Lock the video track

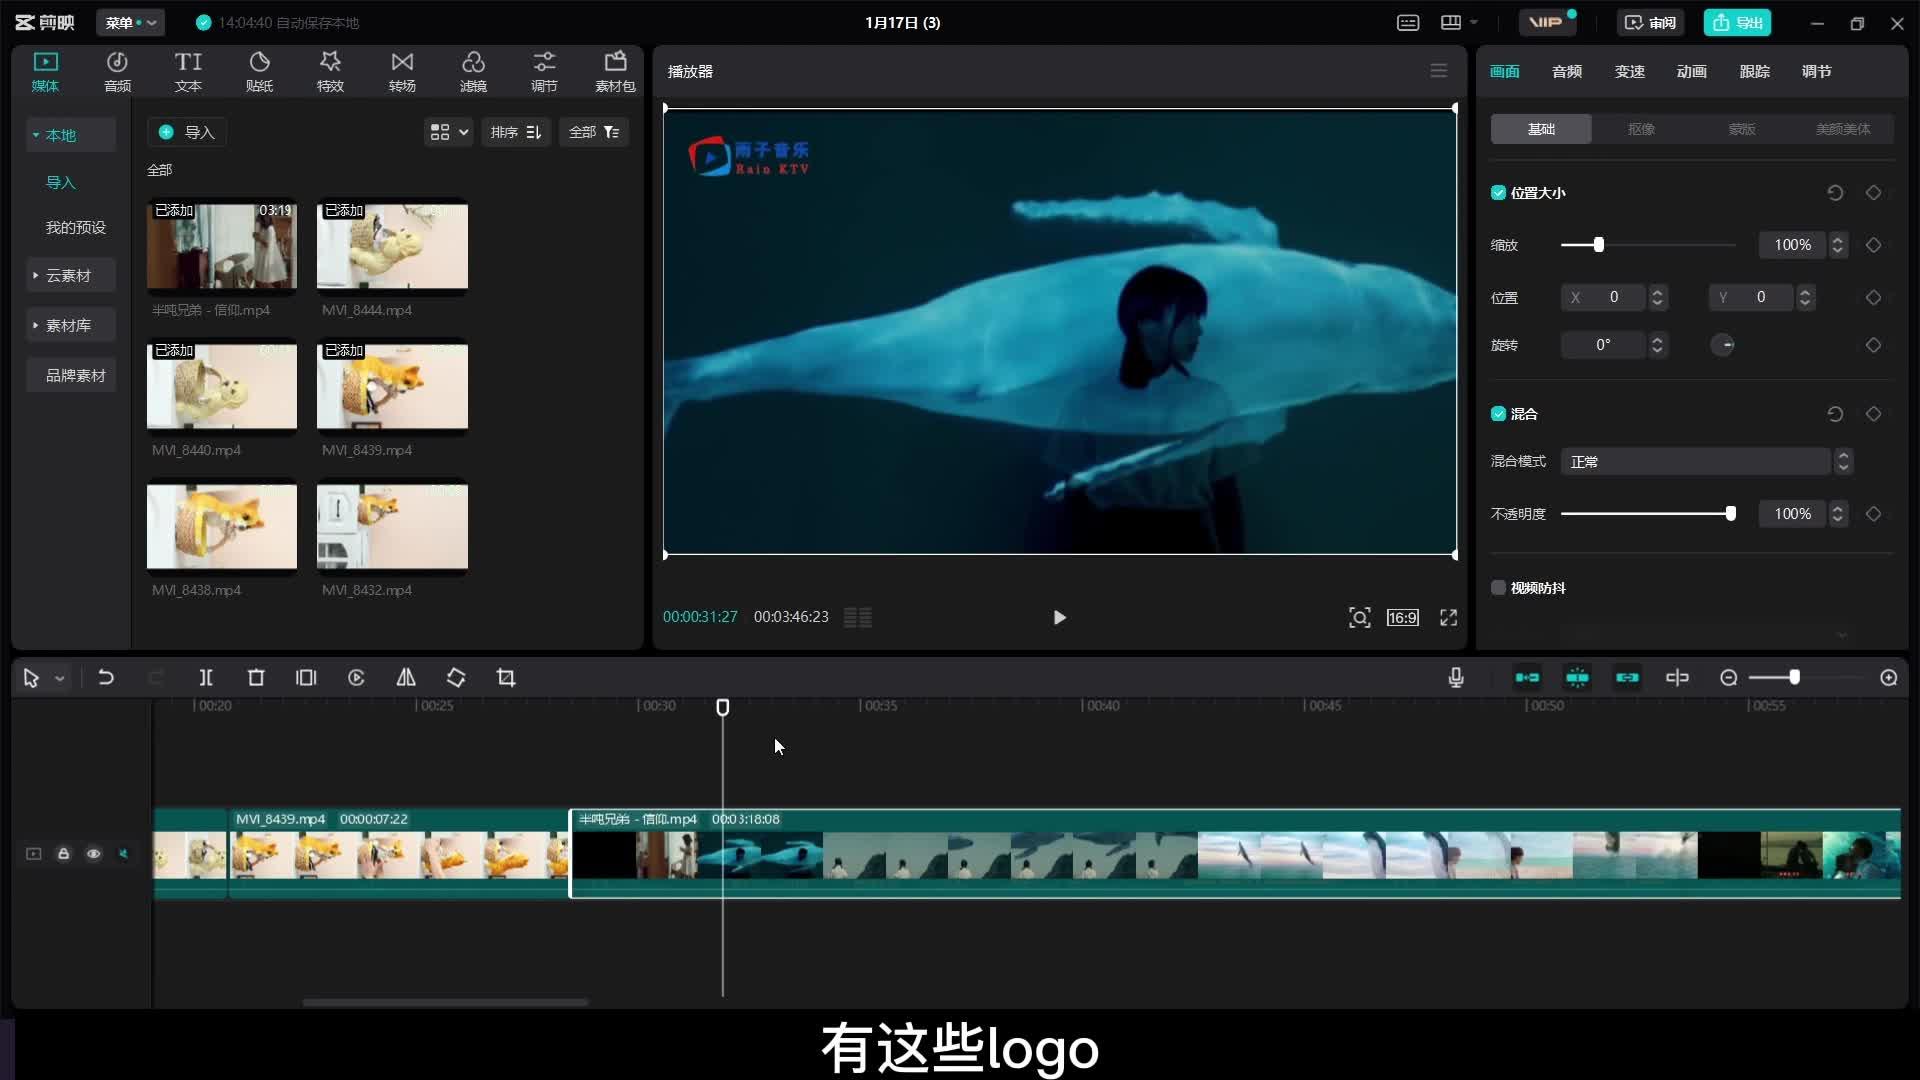[64, 854]
